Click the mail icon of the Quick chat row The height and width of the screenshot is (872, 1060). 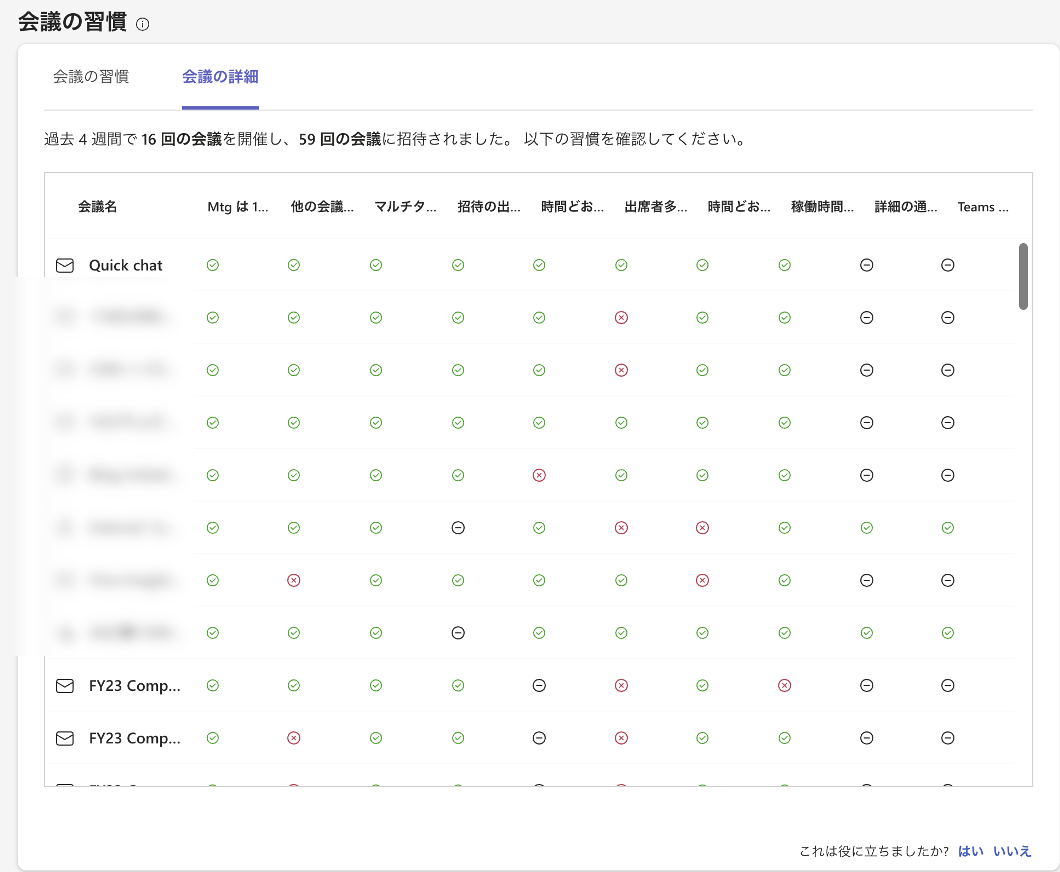(x=65, y=266)
